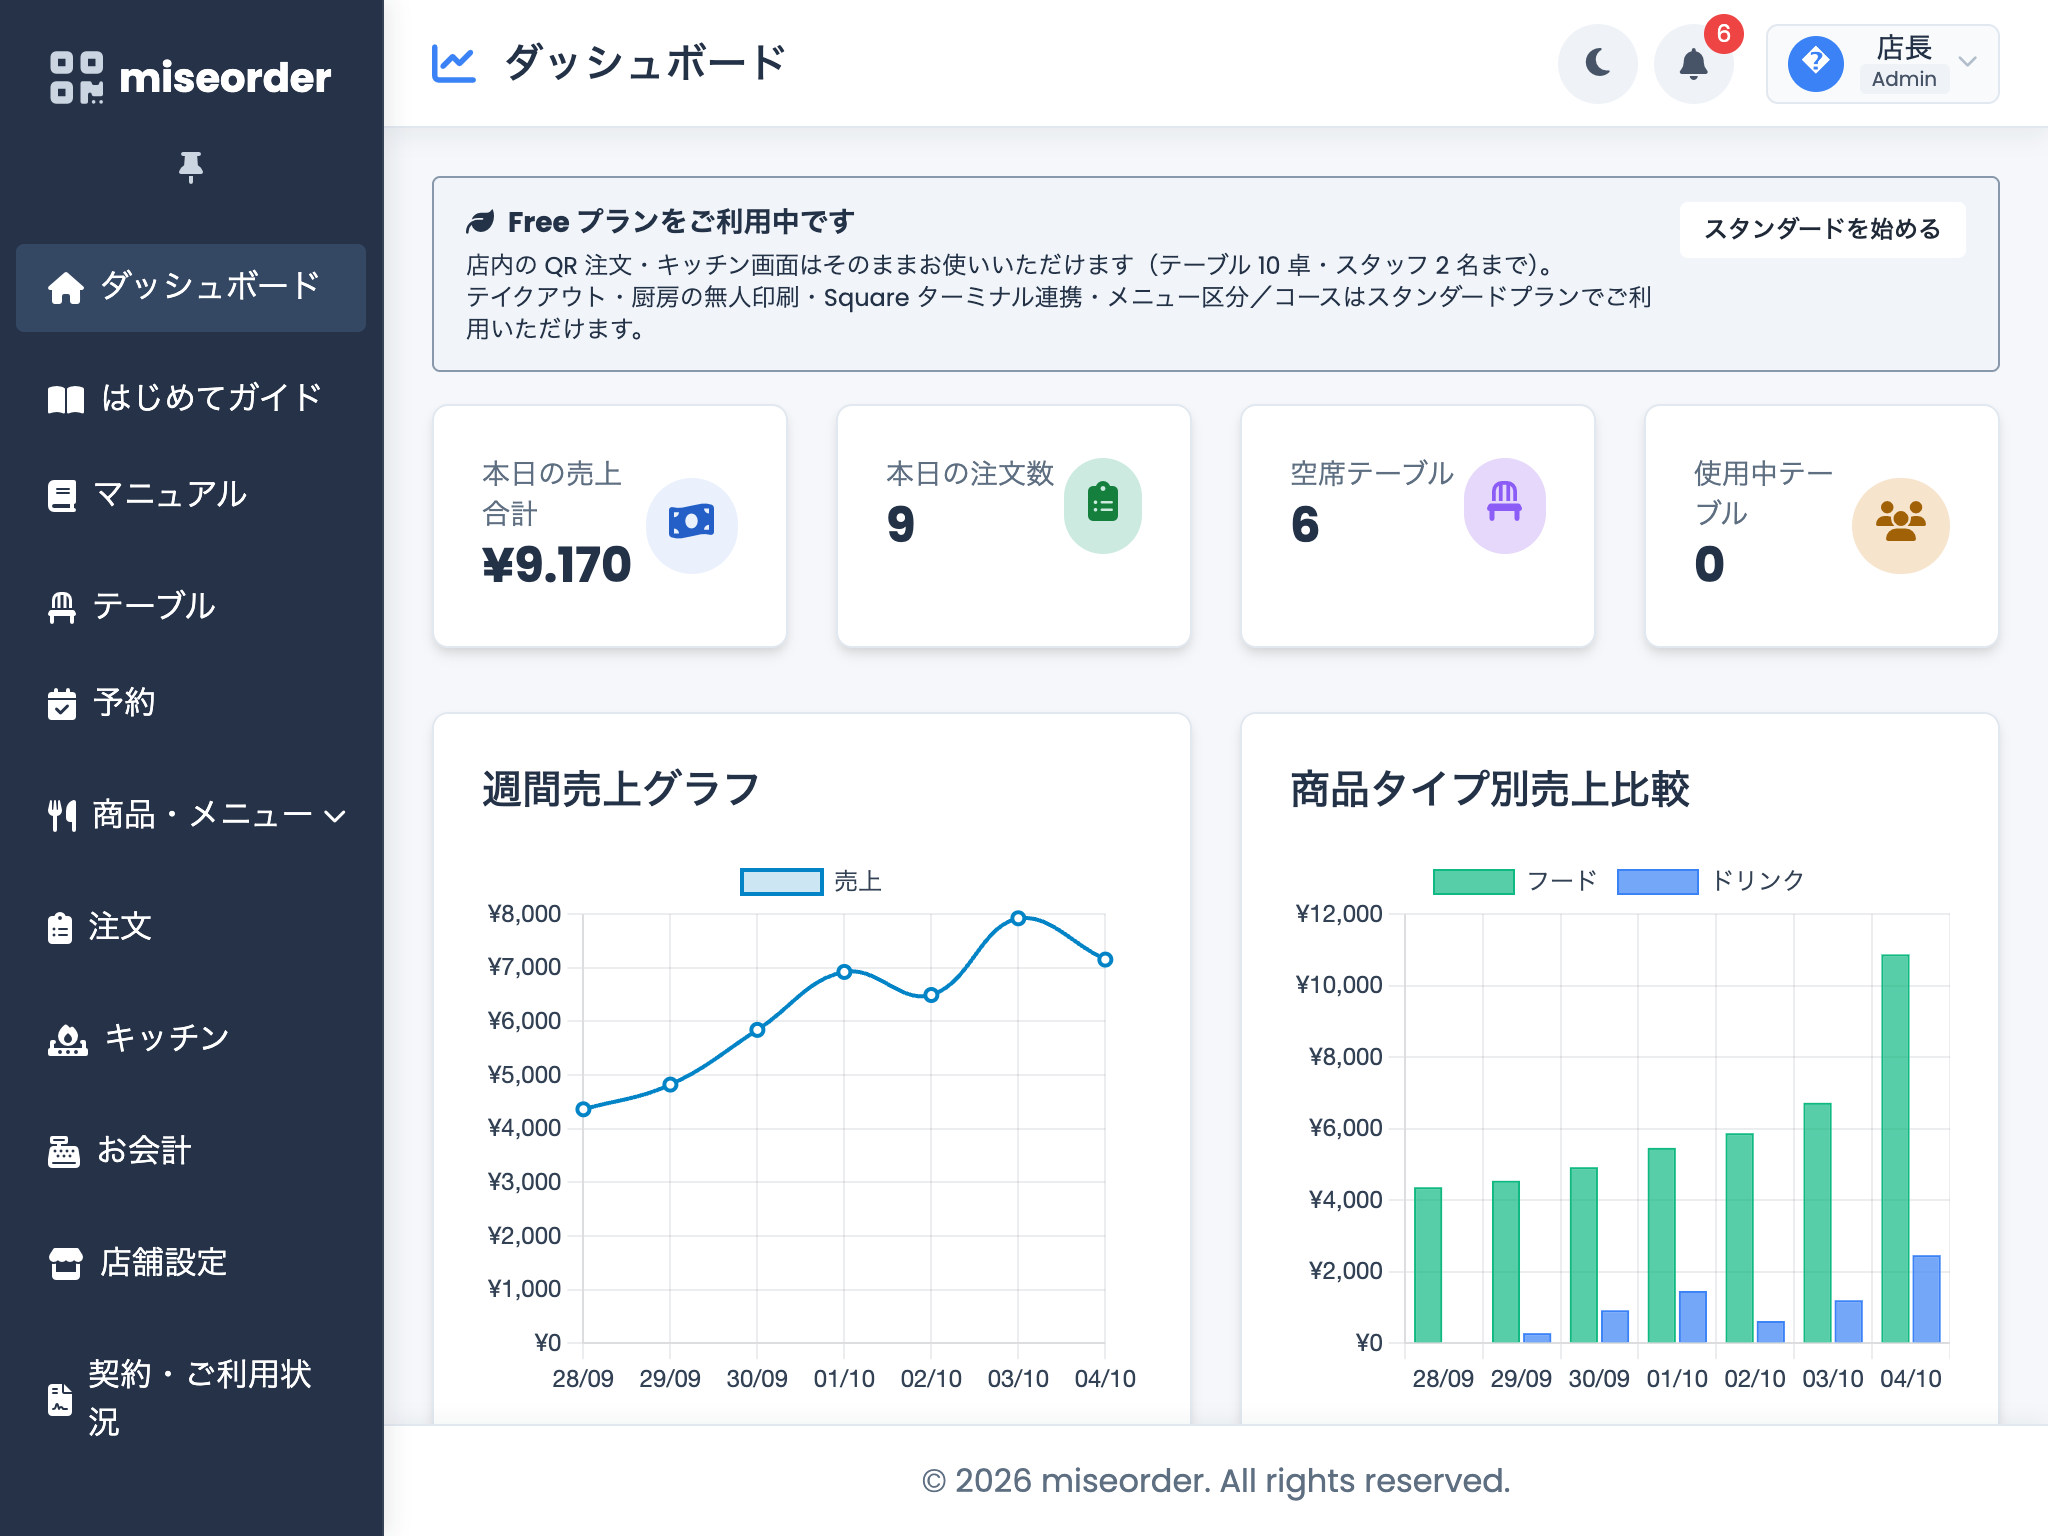Click the 04/10 blue ドリンク bar
Viewport: 2048px width, 1536px height.
coord(1926,1299)
